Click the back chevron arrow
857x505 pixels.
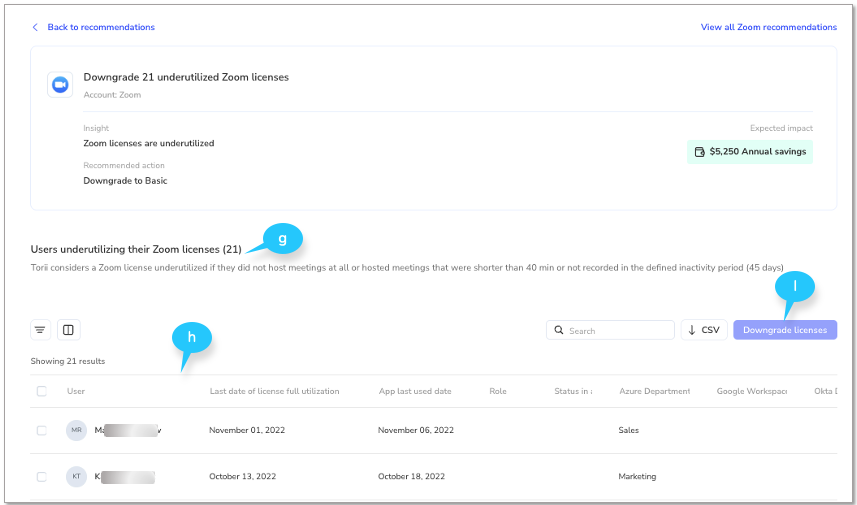35,27
